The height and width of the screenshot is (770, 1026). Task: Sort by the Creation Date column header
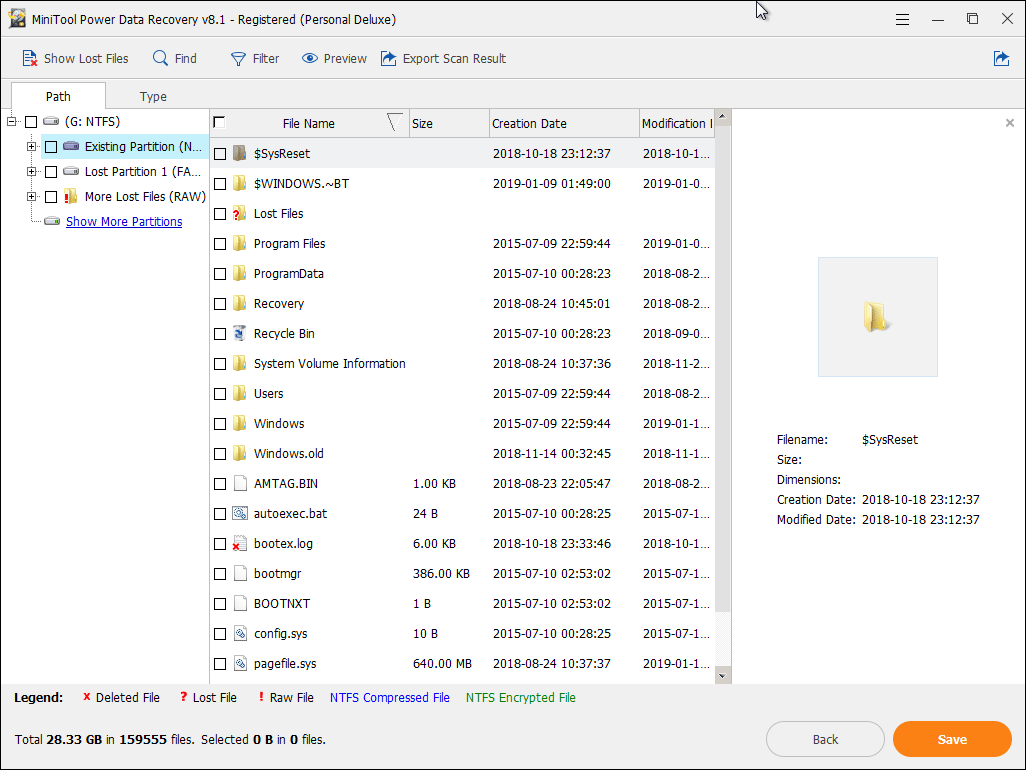(x=564, y=123)
